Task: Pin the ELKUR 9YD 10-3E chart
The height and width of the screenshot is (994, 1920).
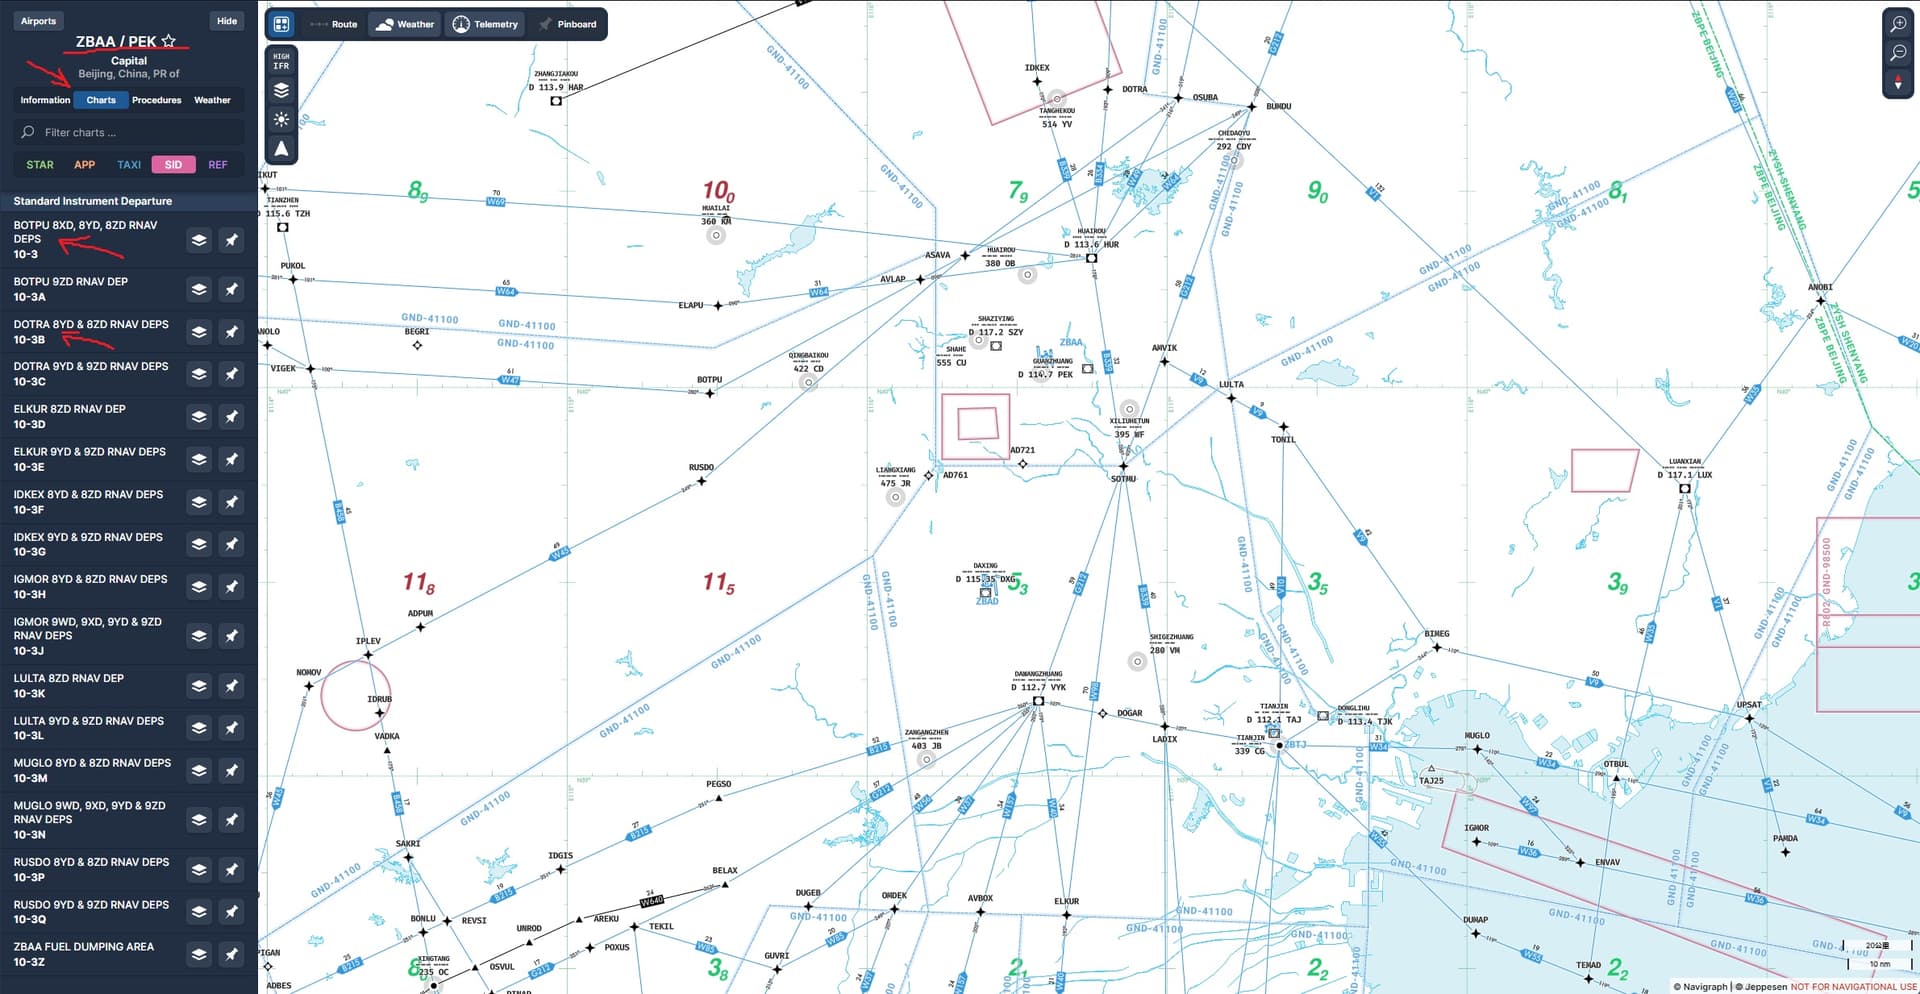Action: click(x=231, y=459)
